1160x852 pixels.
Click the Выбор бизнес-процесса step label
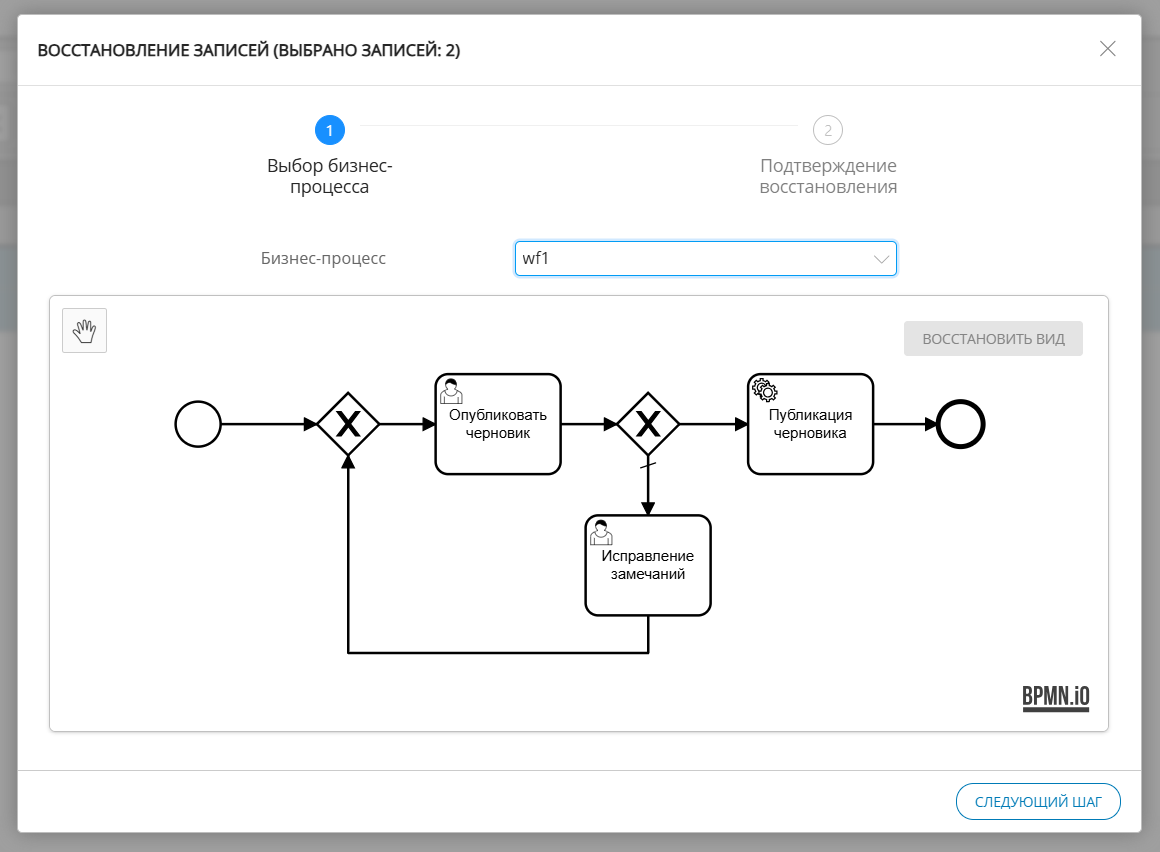click(329, 176)
